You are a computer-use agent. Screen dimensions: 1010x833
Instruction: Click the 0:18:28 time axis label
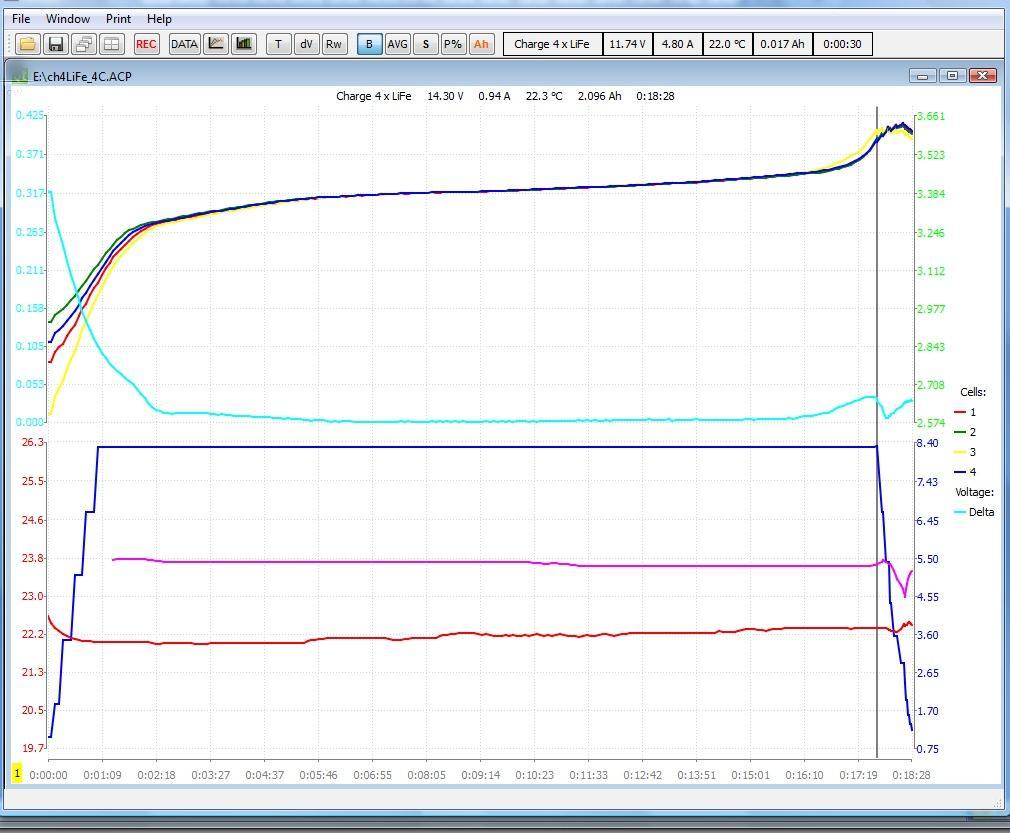[x=911, y=774]
